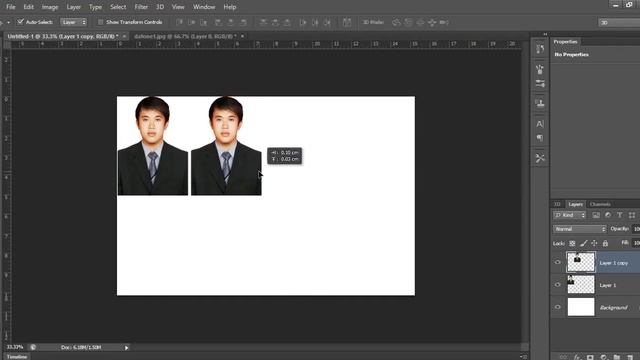Toggle Lock image pixels brush icon
The width and height of the screenshot is (640, 360).
(x=584, y=243)
